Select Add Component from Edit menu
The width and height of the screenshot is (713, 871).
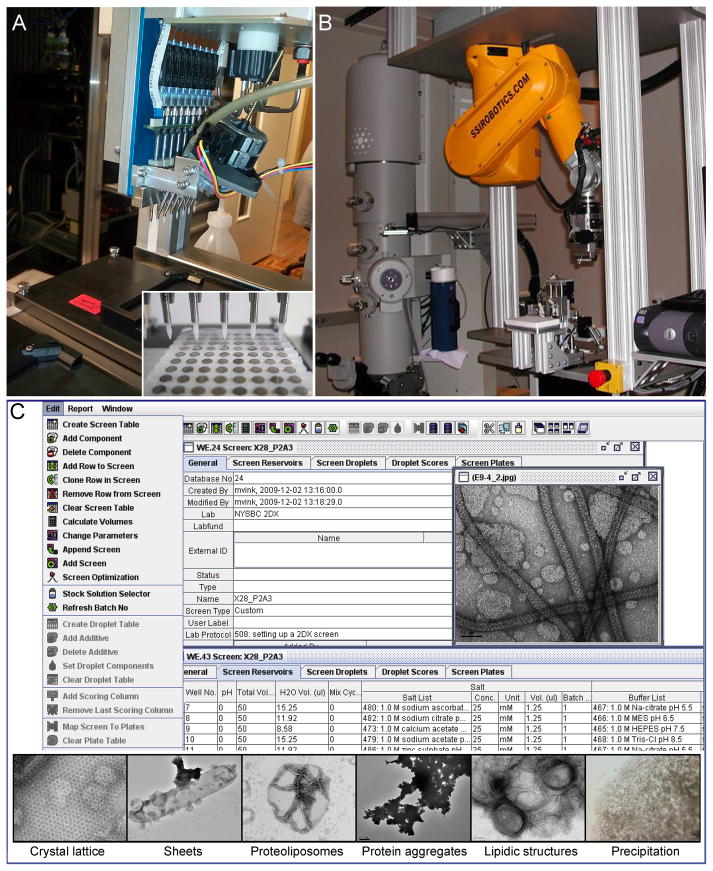pos(97,438)
